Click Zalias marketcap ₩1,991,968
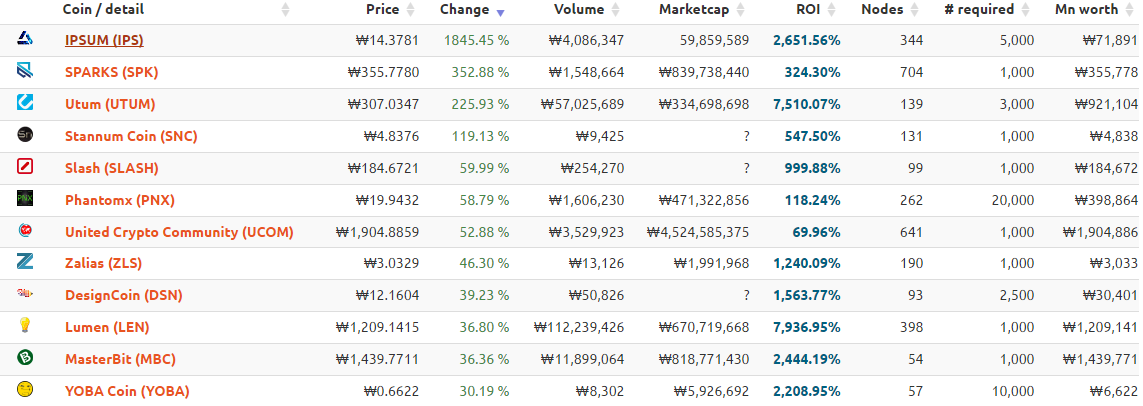The image size is (1143, 406). pyautogui.click(x=711, y=263)
